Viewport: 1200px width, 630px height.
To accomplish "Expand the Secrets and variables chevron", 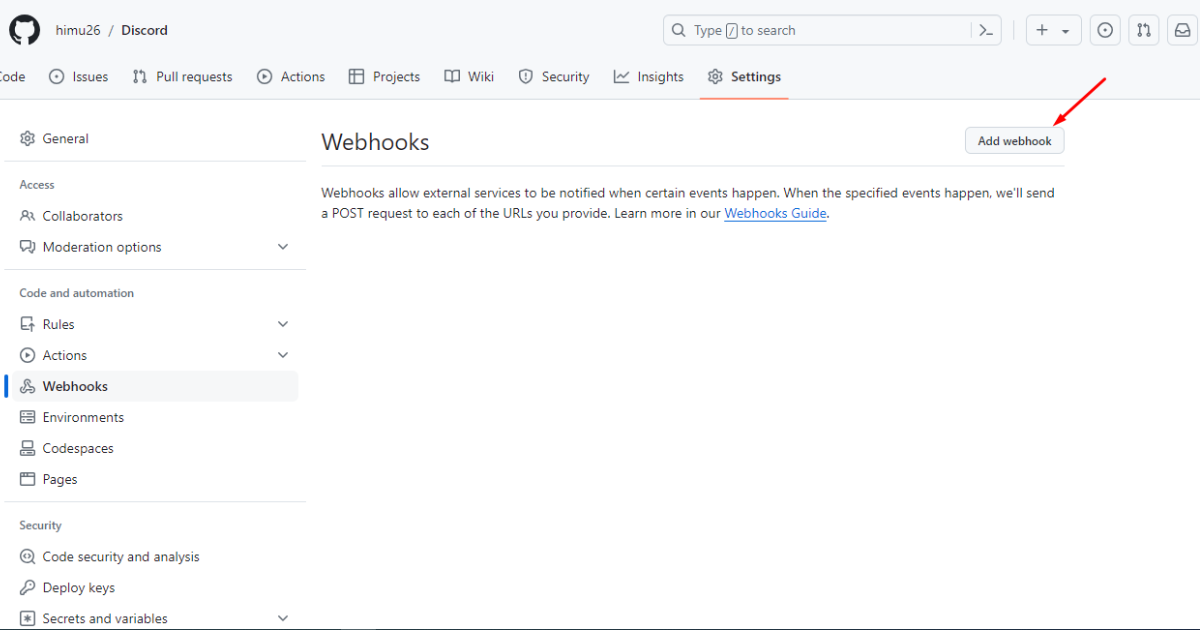I will tap(283, 619).
